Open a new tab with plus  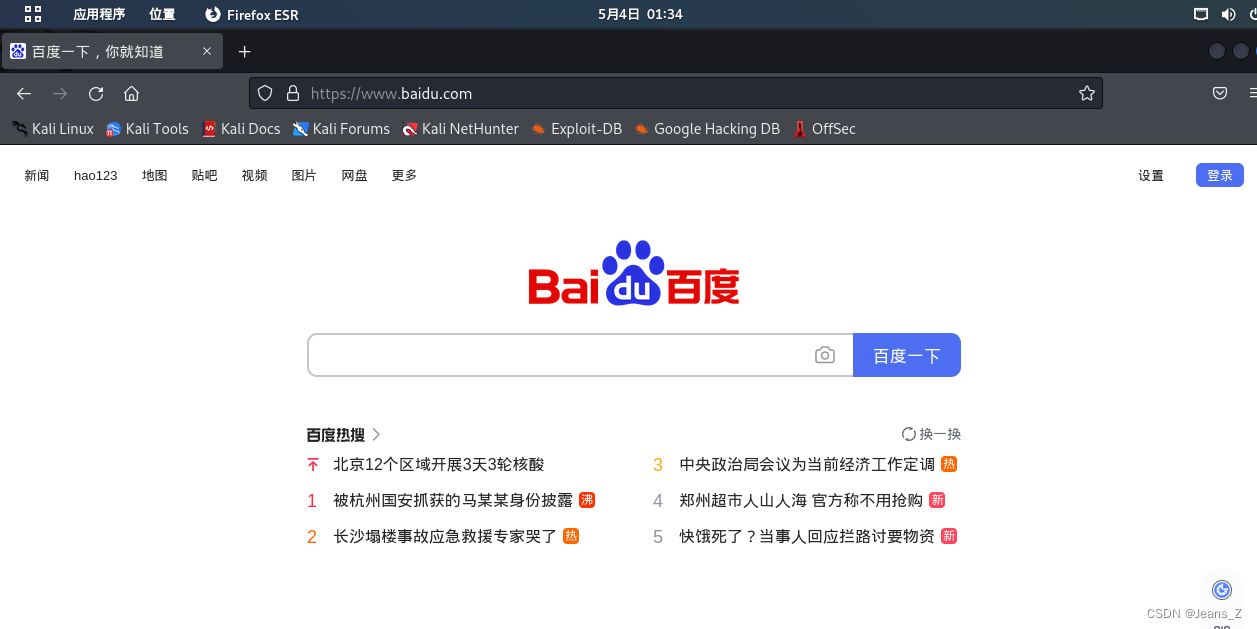(244, 51)
